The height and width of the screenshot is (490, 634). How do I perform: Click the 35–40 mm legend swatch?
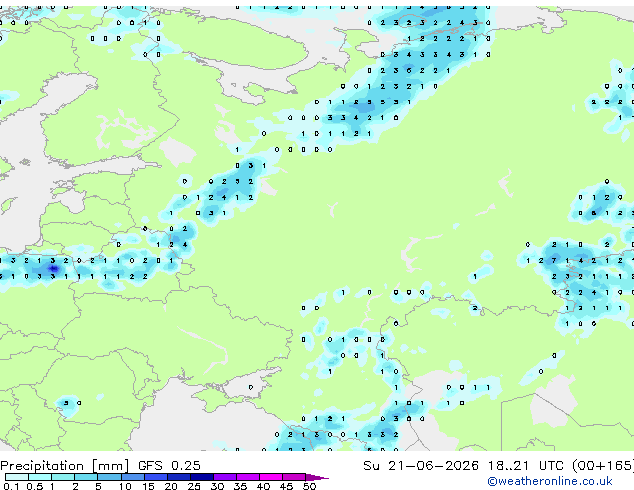click(x=247, y=477)
